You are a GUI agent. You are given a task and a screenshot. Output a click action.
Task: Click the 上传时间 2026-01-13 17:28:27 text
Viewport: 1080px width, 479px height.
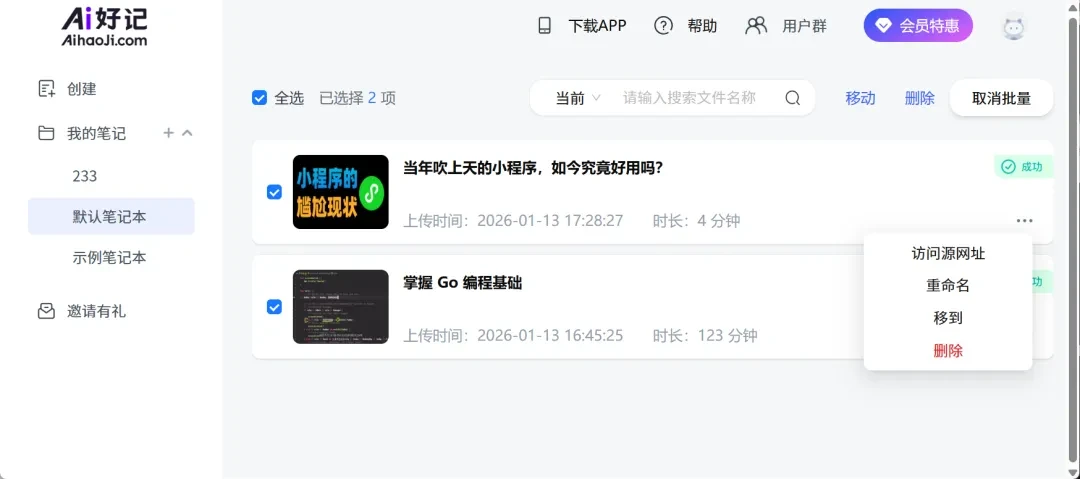pos(513,221)
